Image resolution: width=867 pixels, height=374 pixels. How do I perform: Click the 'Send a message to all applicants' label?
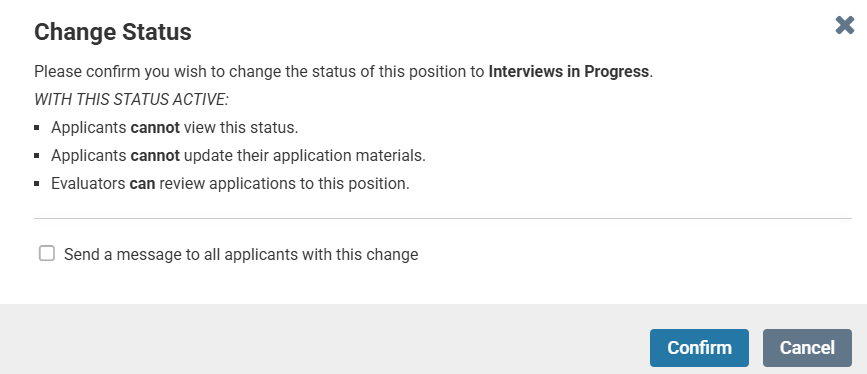[241, 254]
